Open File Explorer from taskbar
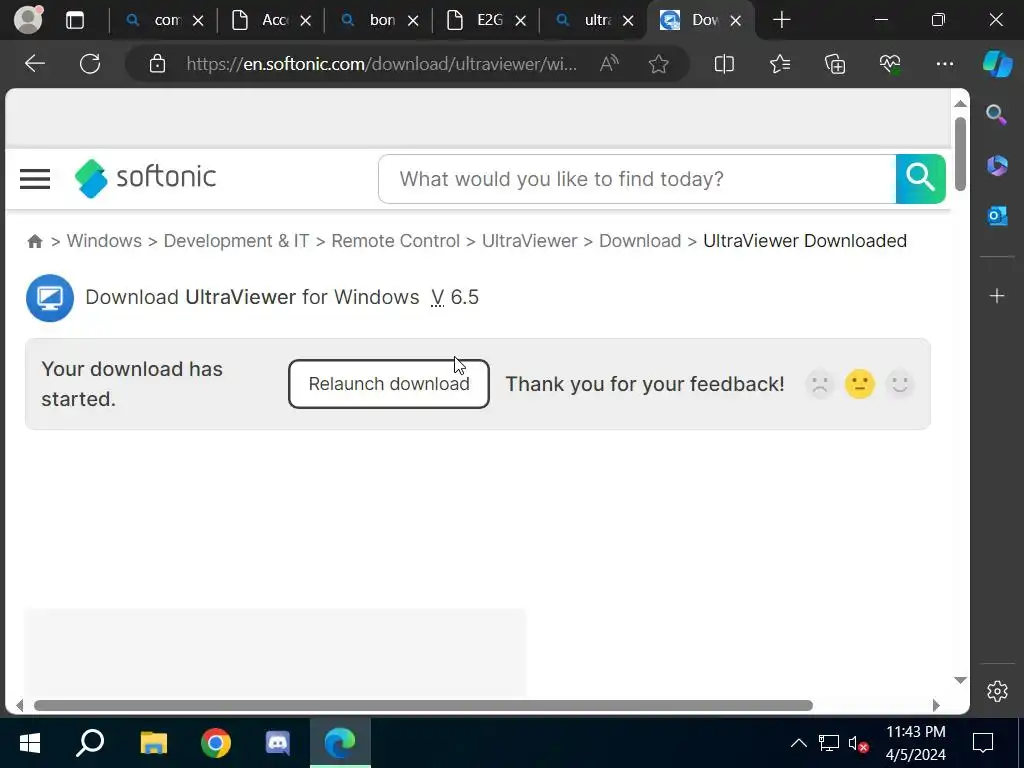 coord(153,743)
